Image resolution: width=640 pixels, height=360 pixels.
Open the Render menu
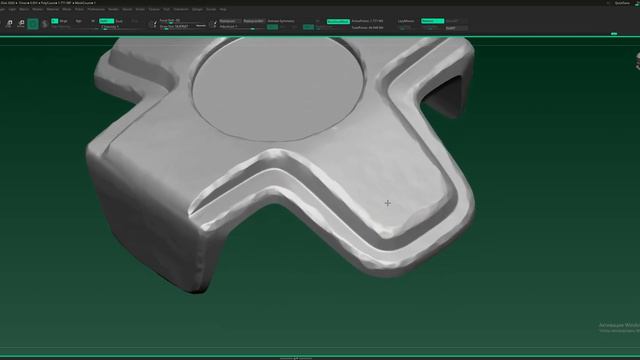pos(113,9)
